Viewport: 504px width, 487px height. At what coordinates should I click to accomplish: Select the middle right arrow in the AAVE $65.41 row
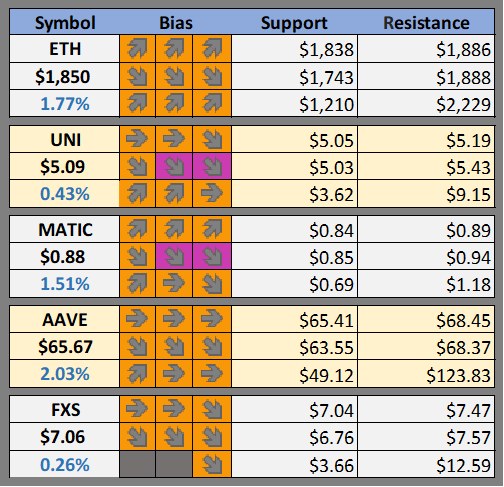(174, 319)
